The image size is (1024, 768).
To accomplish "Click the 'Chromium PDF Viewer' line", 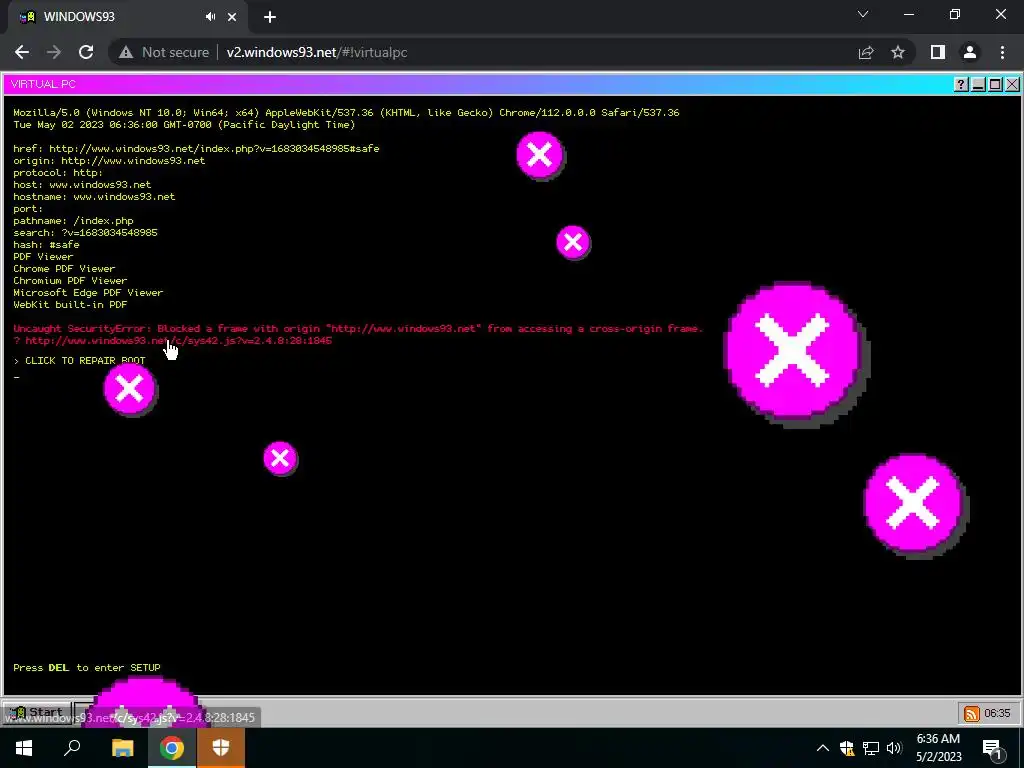I will [x=70, y=280].
